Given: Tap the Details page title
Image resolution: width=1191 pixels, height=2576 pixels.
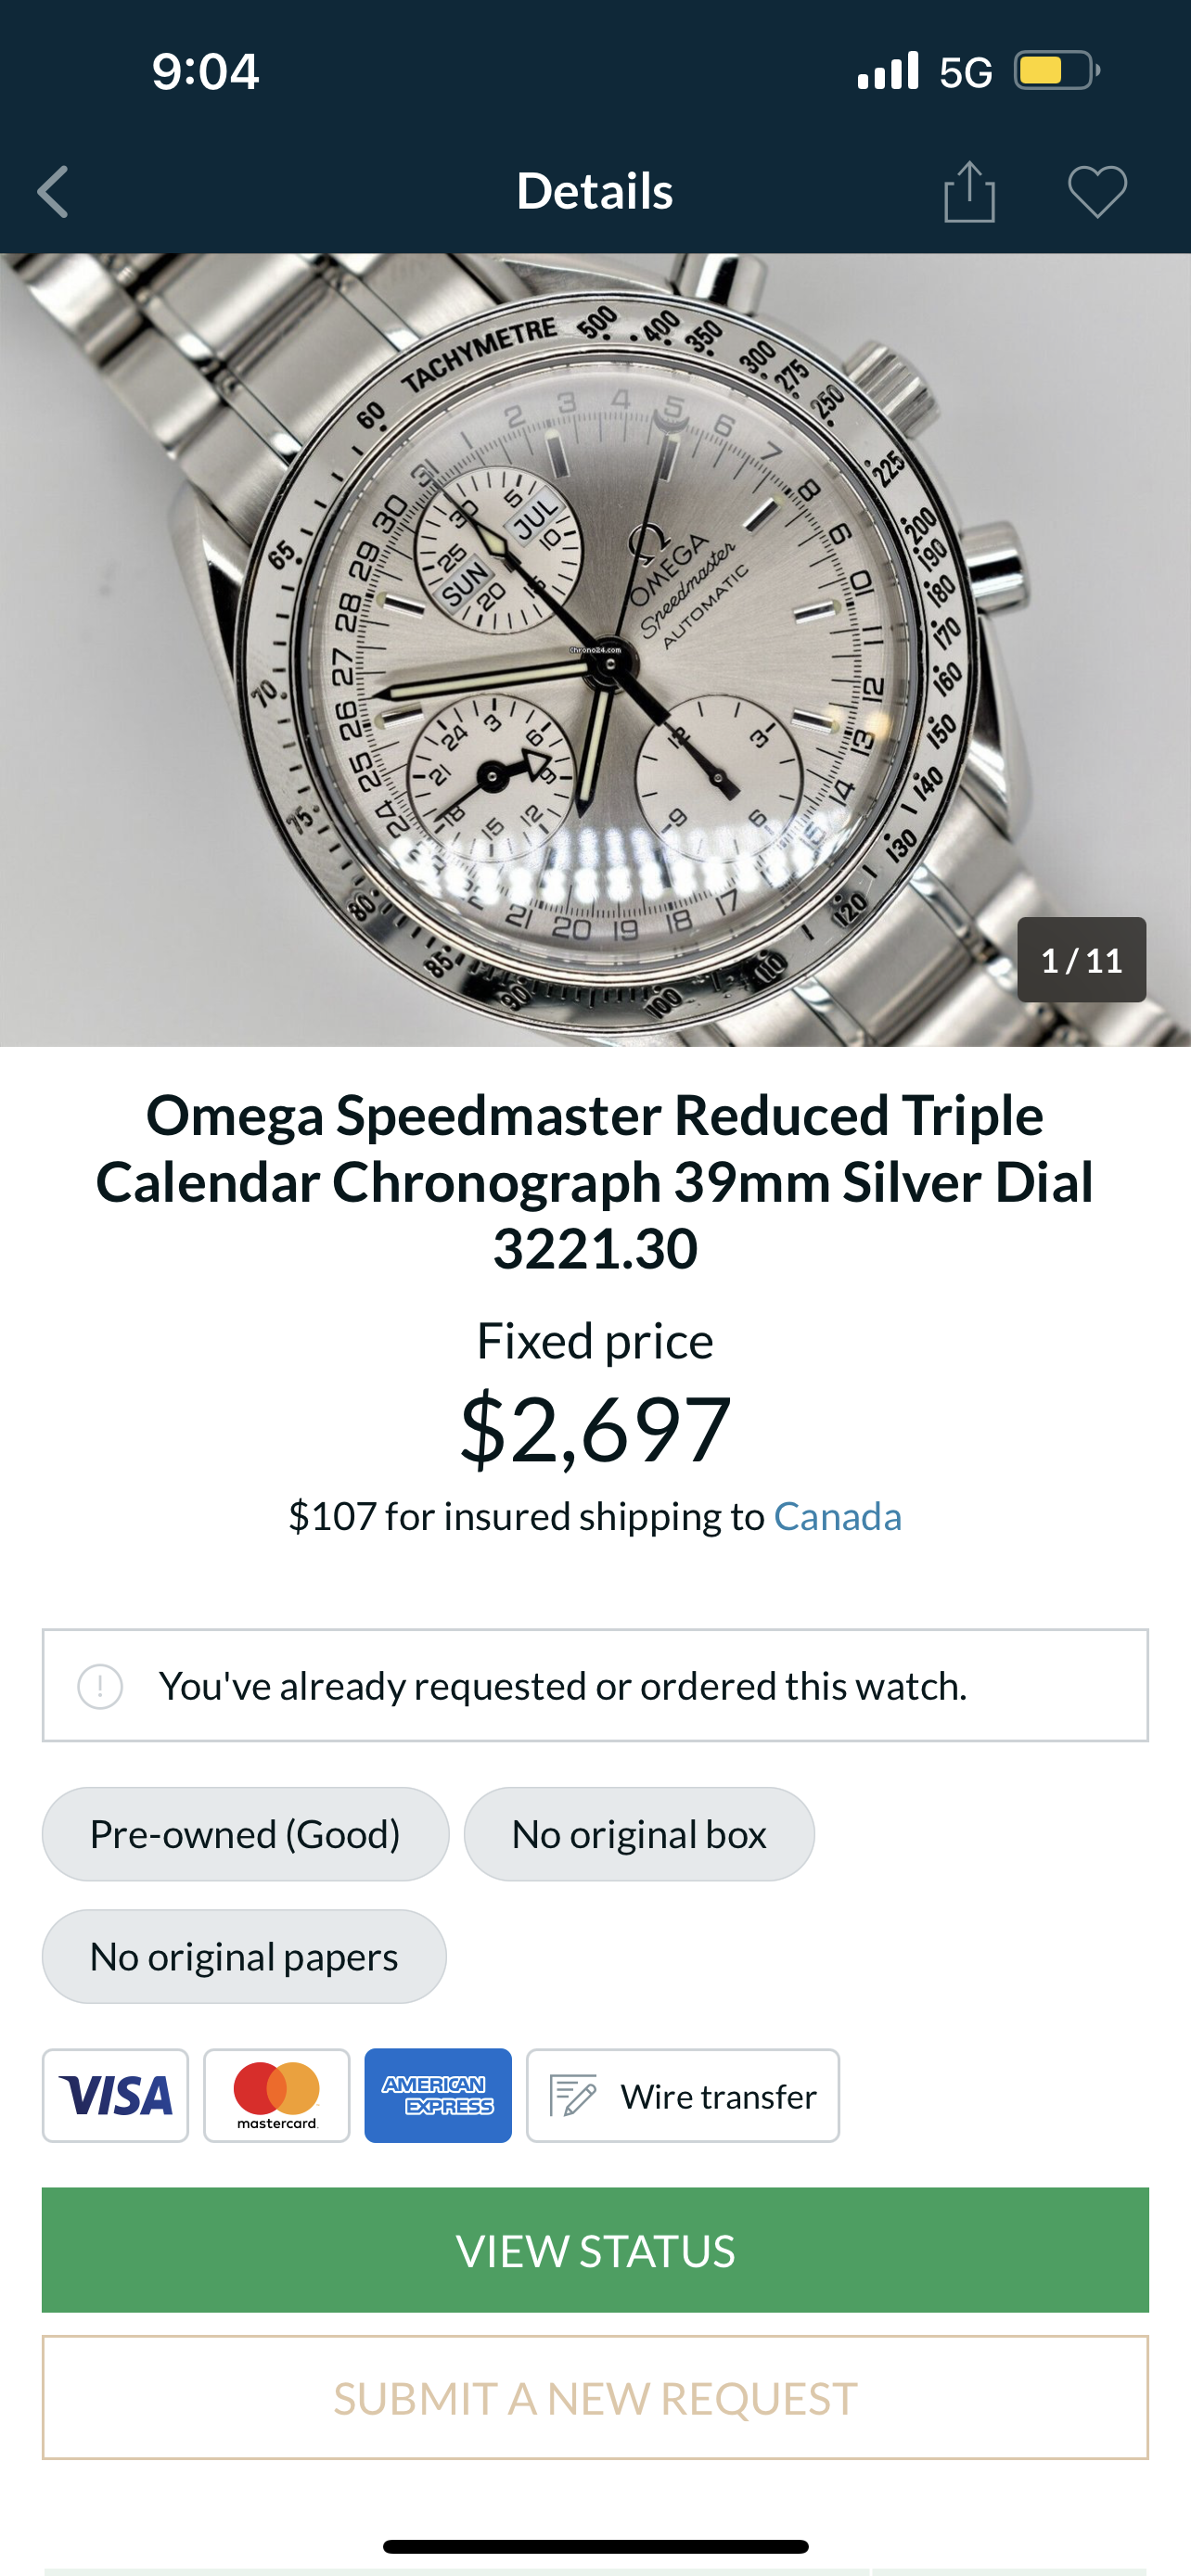Looking at the screenshot, I should tap(595, 191).
